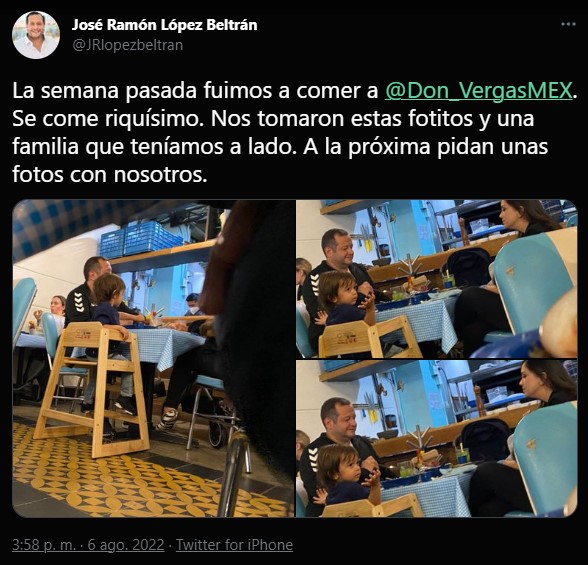Click the 3:58 p. m. timestamp link
588x565 pixels.
coord(44,544)
